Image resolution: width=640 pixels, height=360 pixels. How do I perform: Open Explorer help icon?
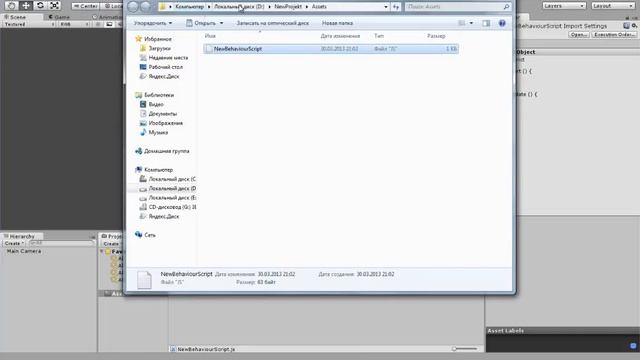(502, 23)
